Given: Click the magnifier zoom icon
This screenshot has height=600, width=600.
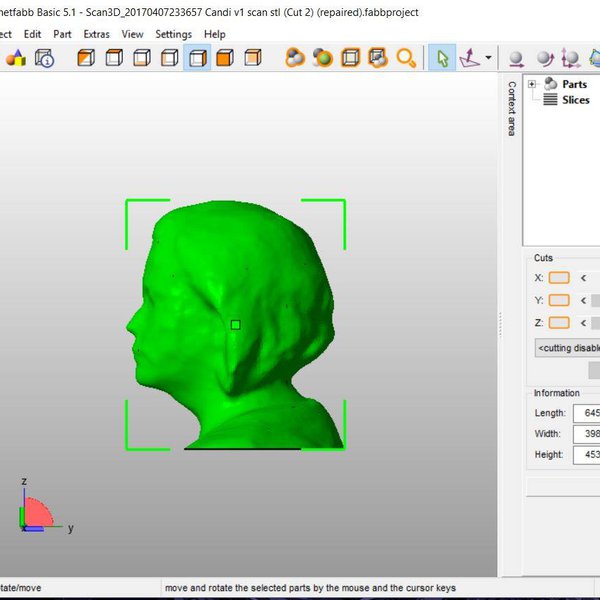Looking at the screenshot, I should [x=406, y=58].
